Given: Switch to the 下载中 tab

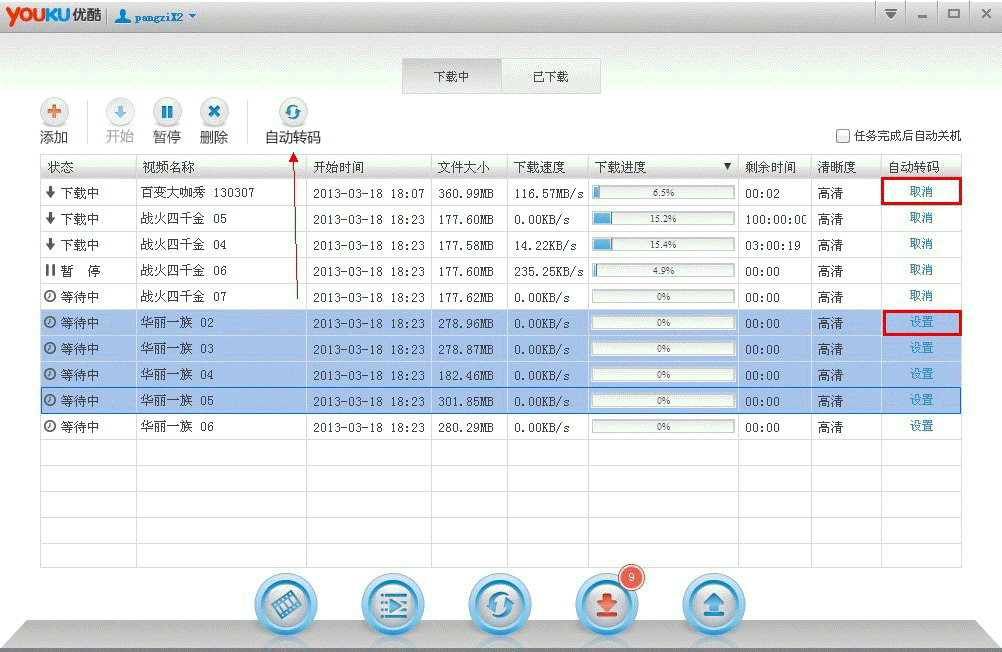Looking at the screenshot, I should pyautogui.click(x=451, y=77).
